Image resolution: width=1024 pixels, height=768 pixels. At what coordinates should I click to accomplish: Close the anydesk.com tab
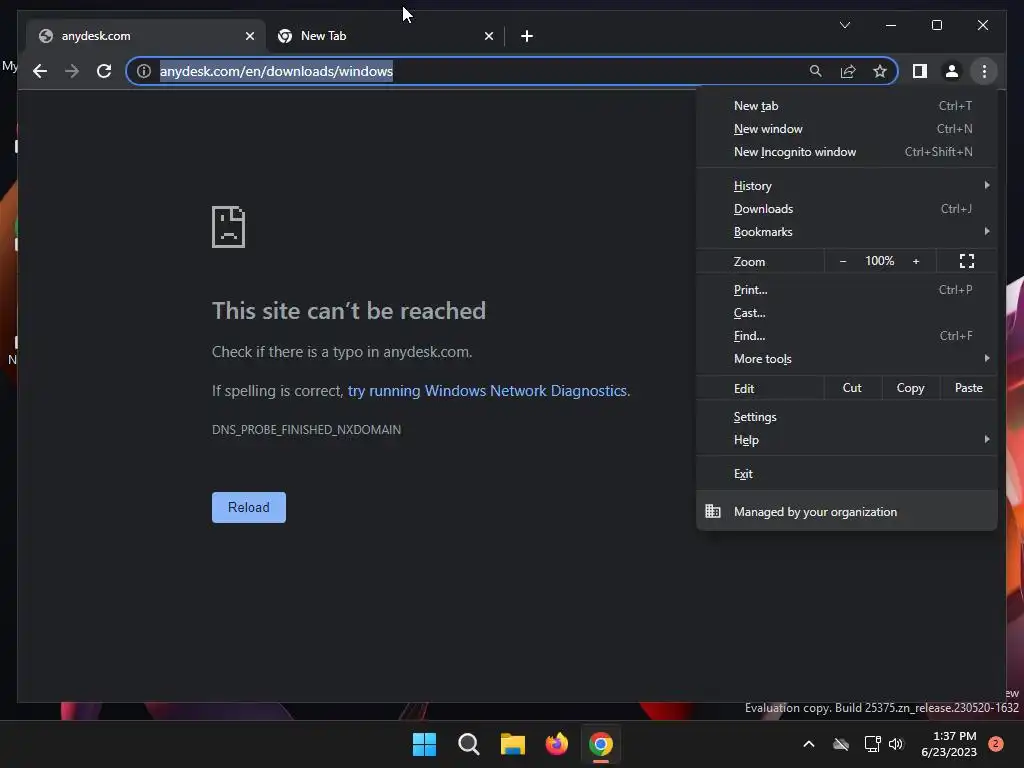[249, 36]
